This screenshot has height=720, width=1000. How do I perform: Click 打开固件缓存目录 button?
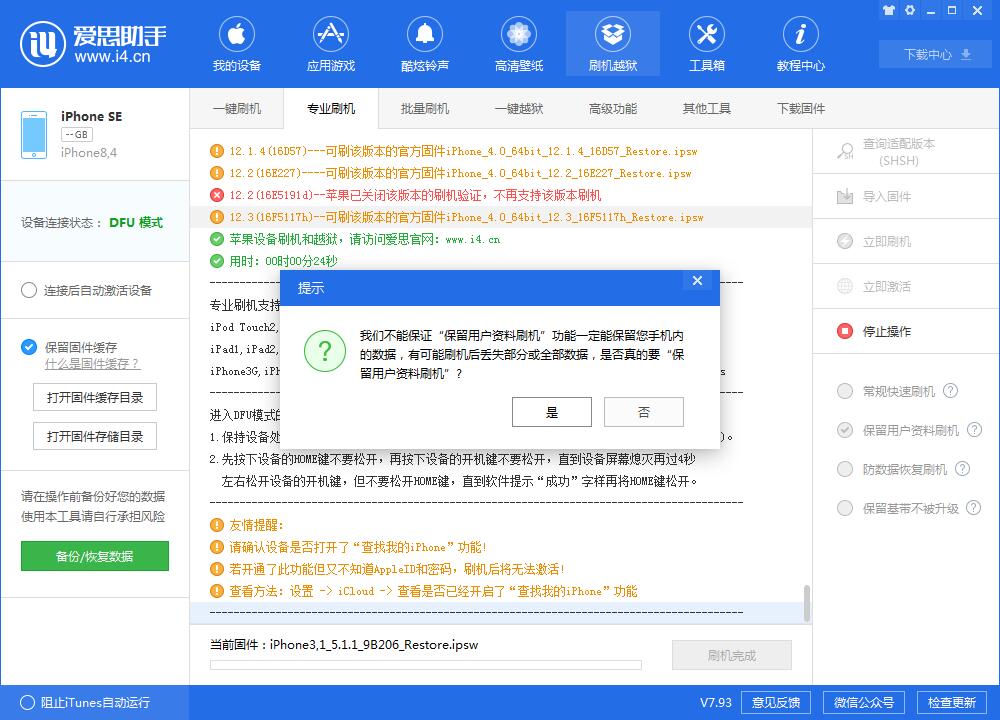click(94, 397)
